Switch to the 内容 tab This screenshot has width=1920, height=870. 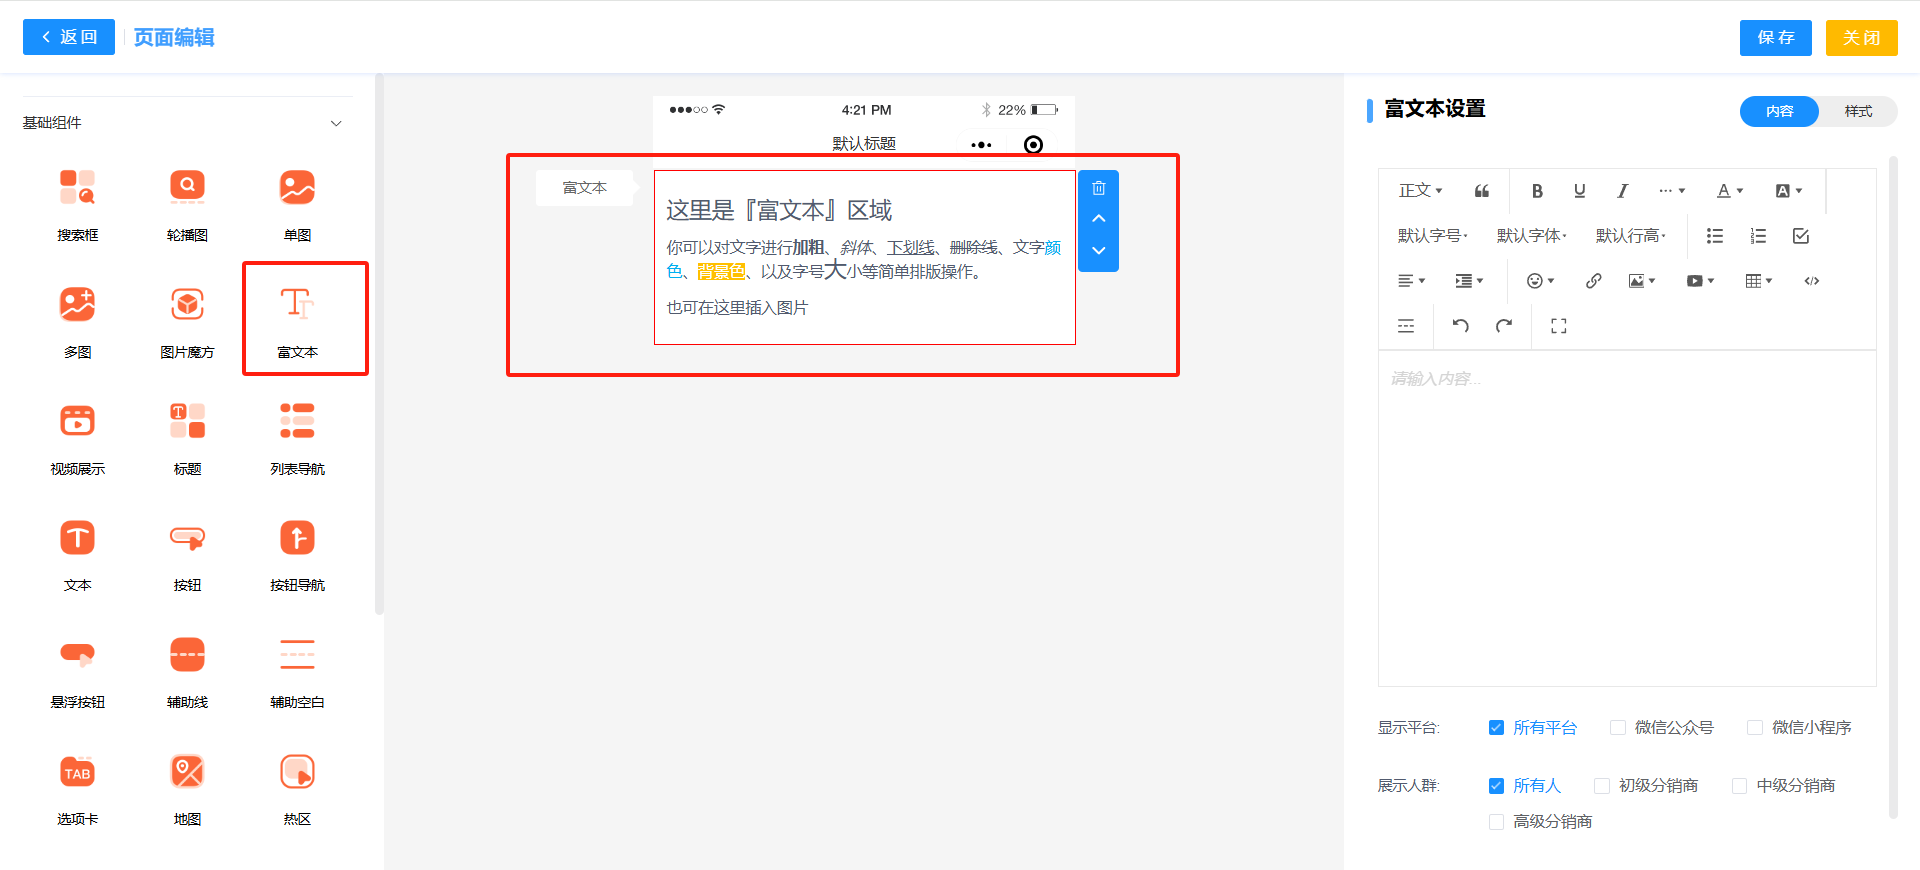1779,111
